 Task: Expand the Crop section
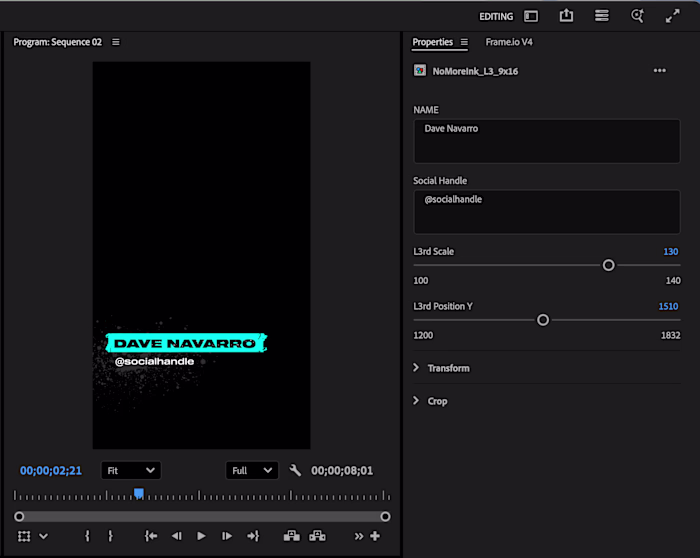click(416, 400)
